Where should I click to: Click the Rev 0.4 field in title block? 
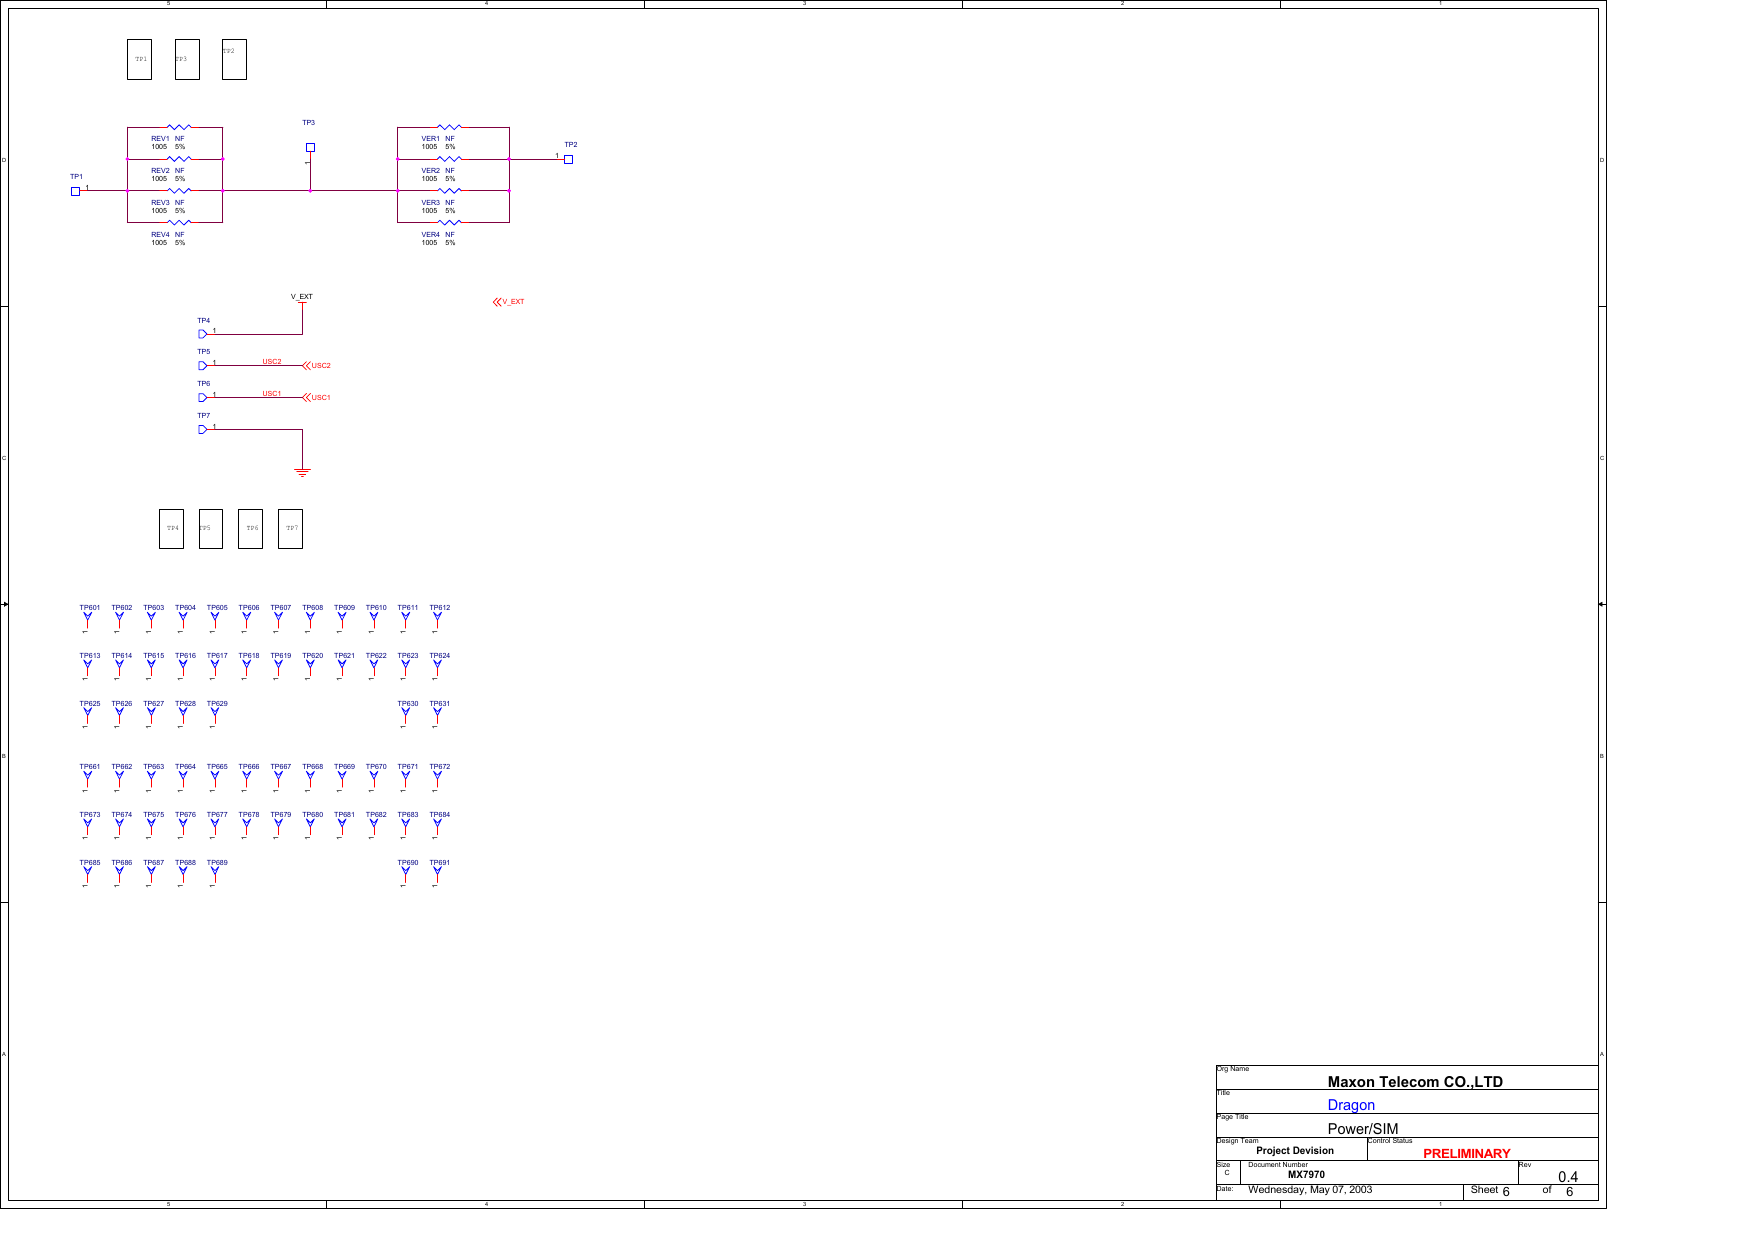(x=1568, y=1178)
